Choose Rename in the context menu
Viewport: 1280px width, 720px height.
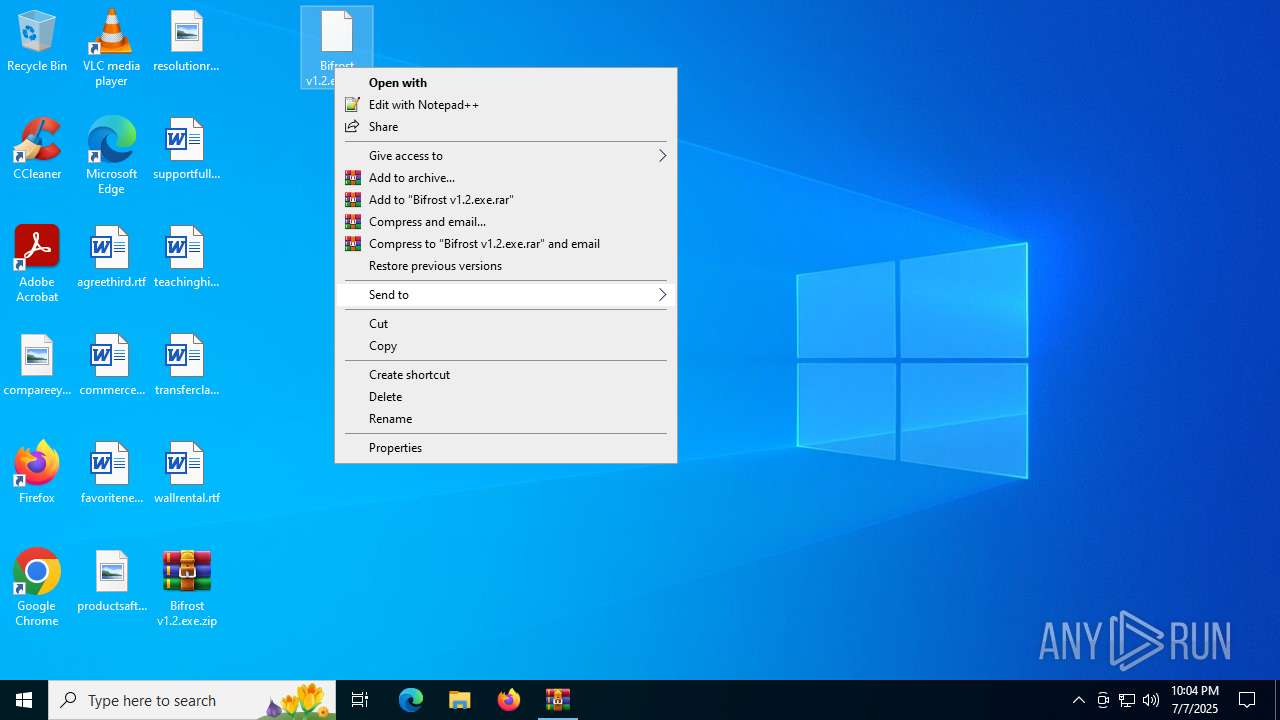point(505,419)
